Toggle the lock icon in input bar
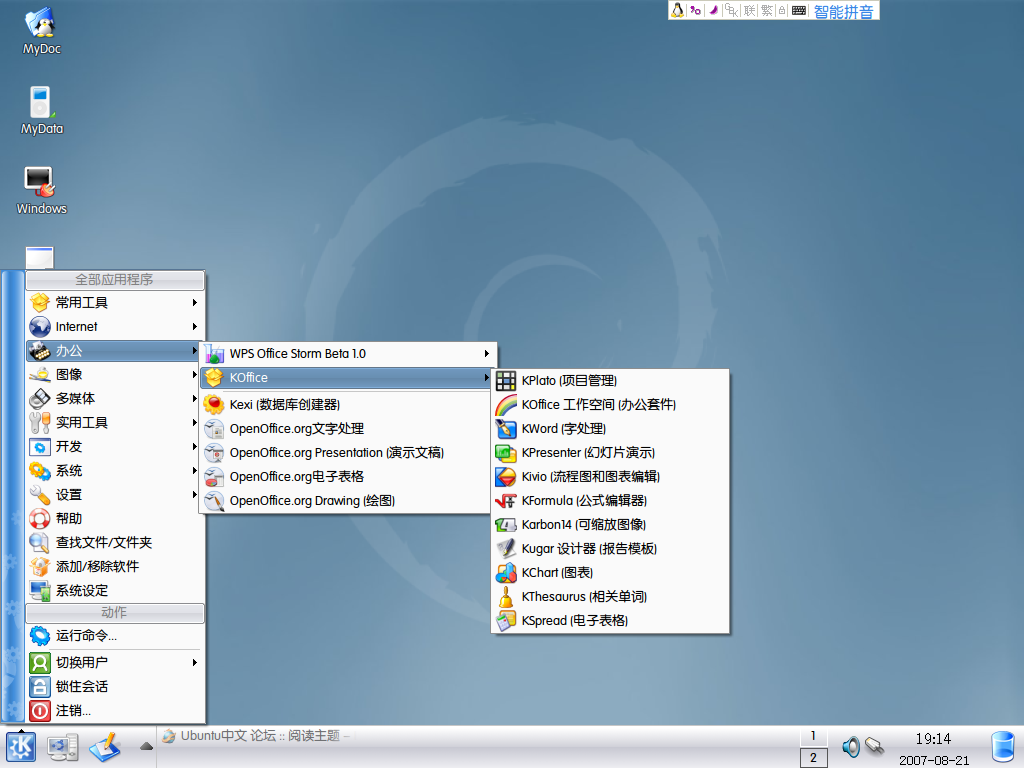This screenshot has height=768, width=1024. (782, 10)
